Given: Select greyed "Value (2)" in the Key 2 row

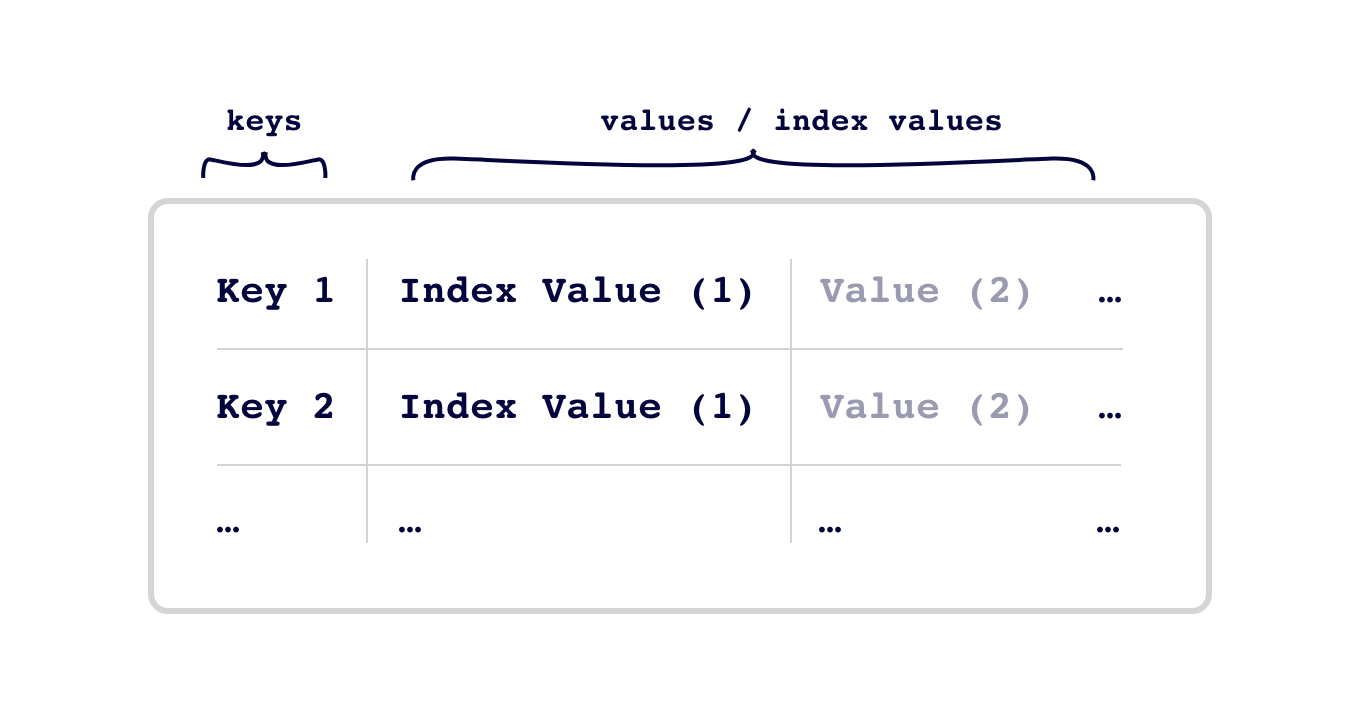Looking at the screenshot, I should (926, 407).
